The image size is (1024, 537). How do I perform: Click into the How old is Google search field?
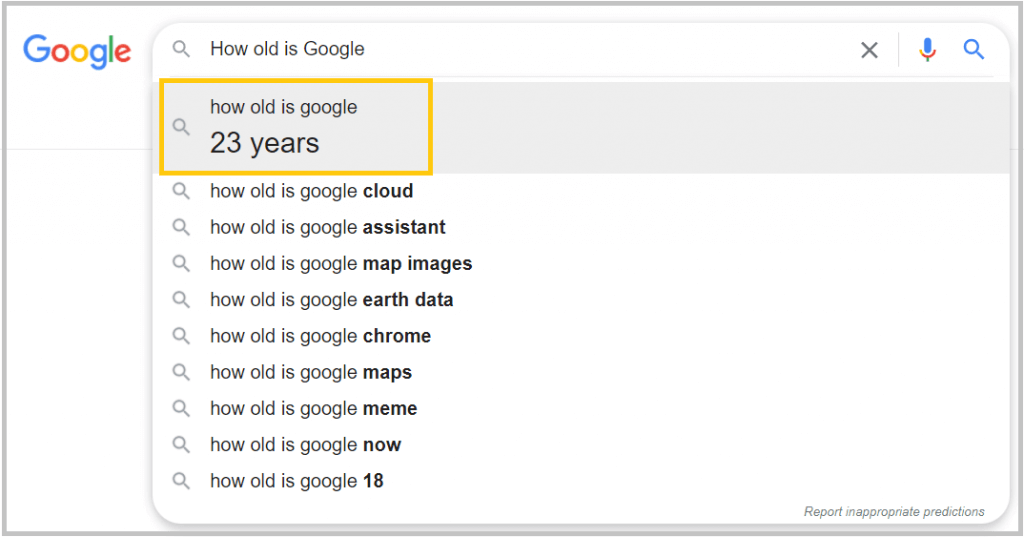[522, 49]
